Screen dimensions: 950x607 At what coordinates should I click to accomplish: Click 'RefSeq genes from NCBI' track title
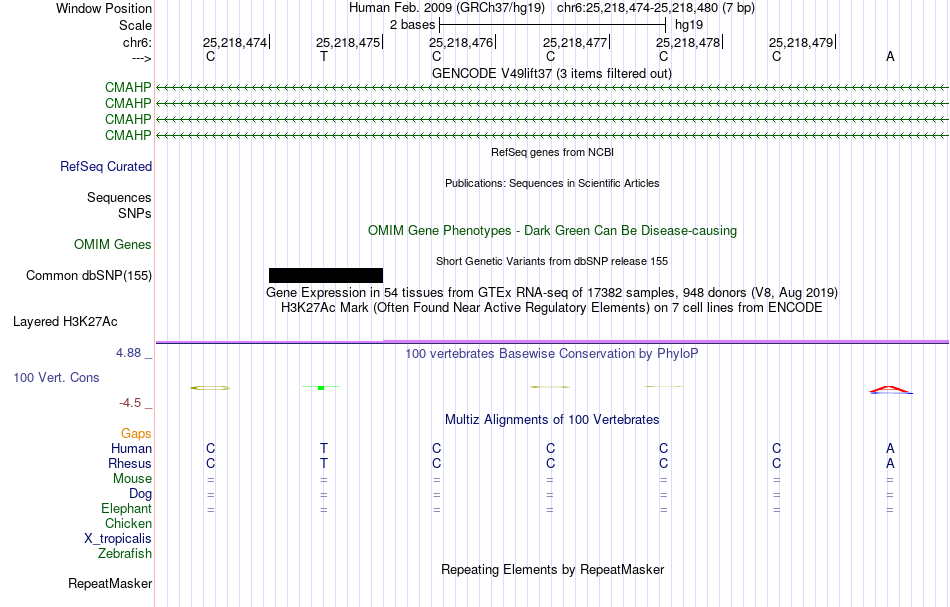[x=553, y=152]
